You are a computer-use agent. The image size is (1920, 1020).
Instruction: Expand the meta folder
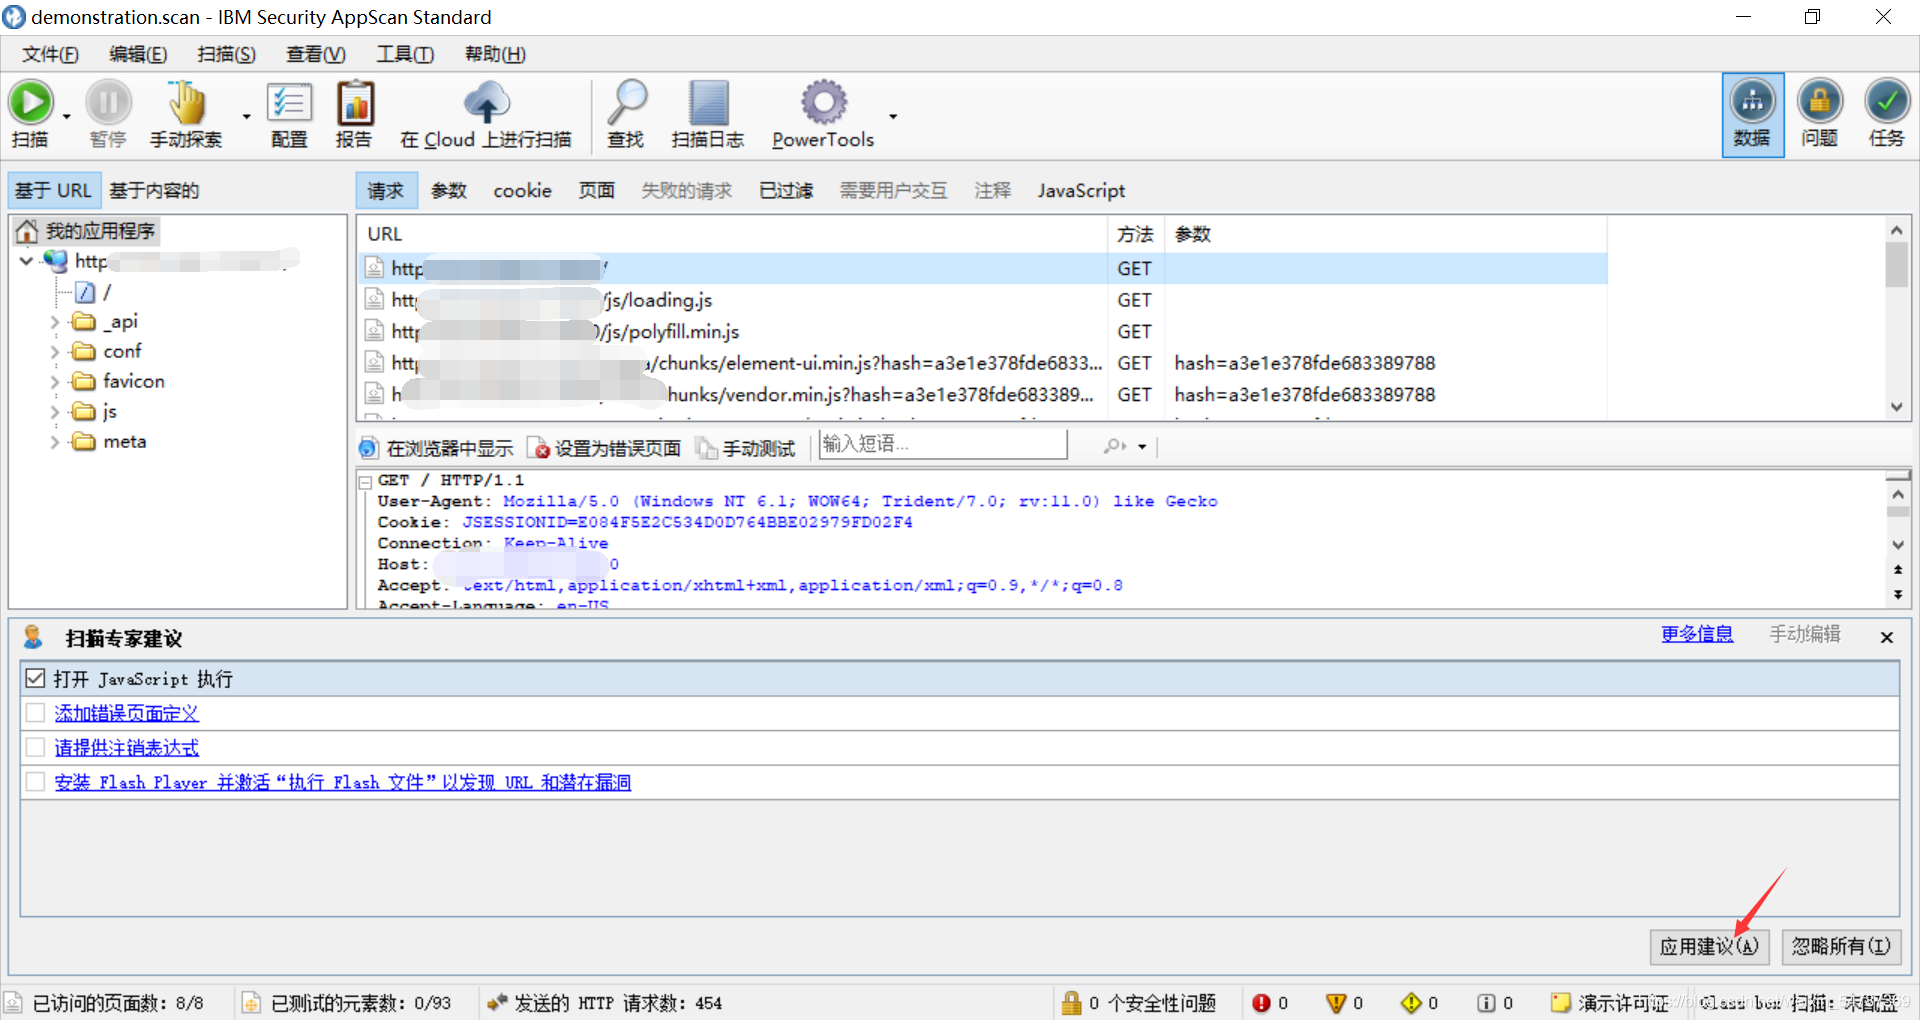[55, 442]
